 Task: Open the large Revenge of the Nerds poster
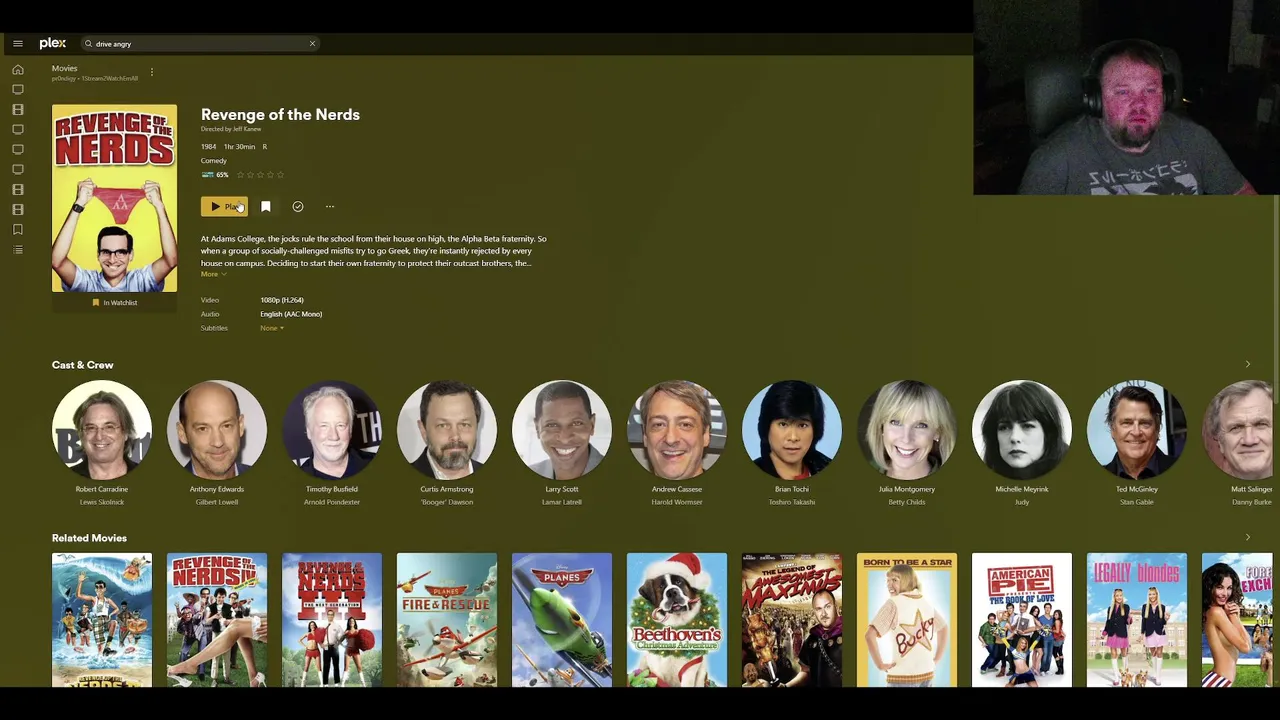pos(114,198)
